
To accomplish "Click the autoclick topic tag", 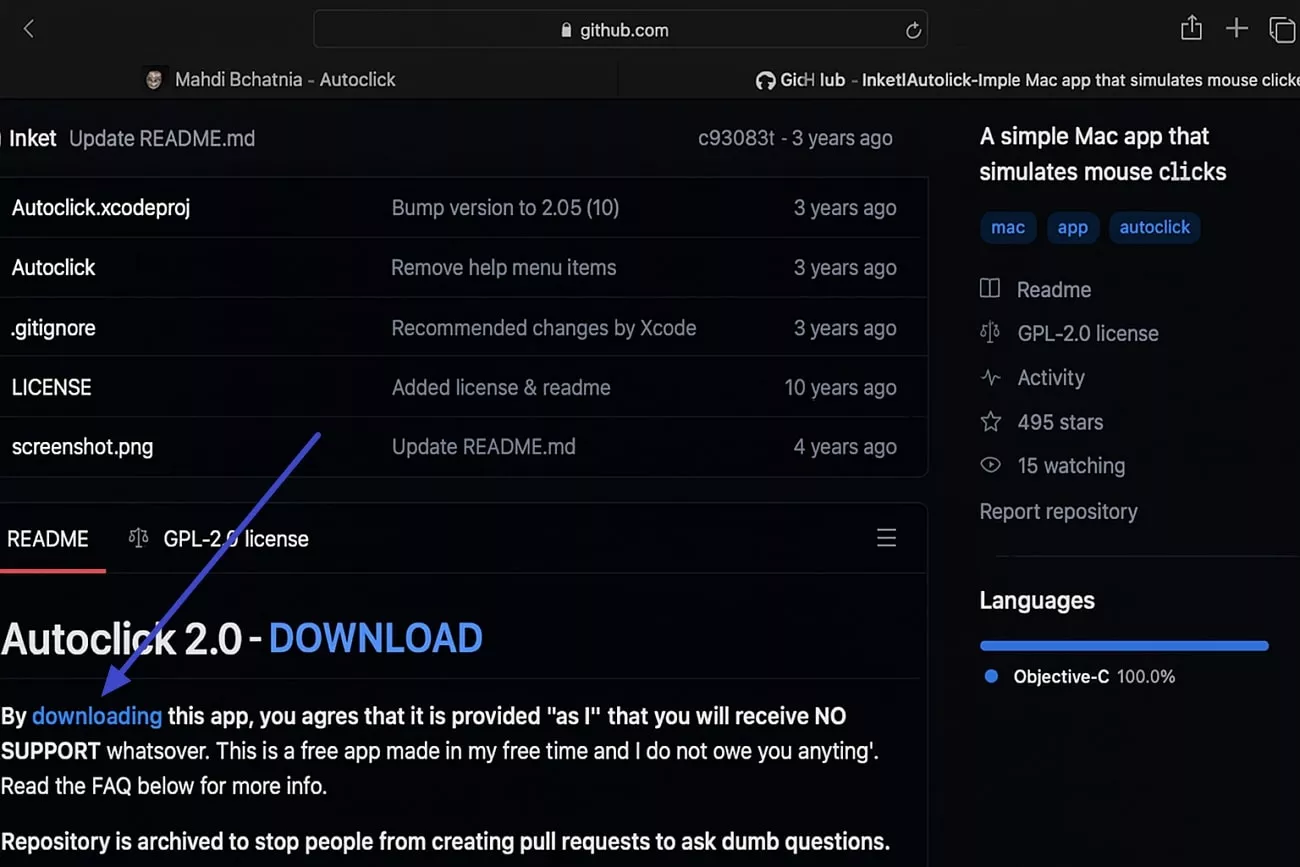I will tap(1155, 227).
